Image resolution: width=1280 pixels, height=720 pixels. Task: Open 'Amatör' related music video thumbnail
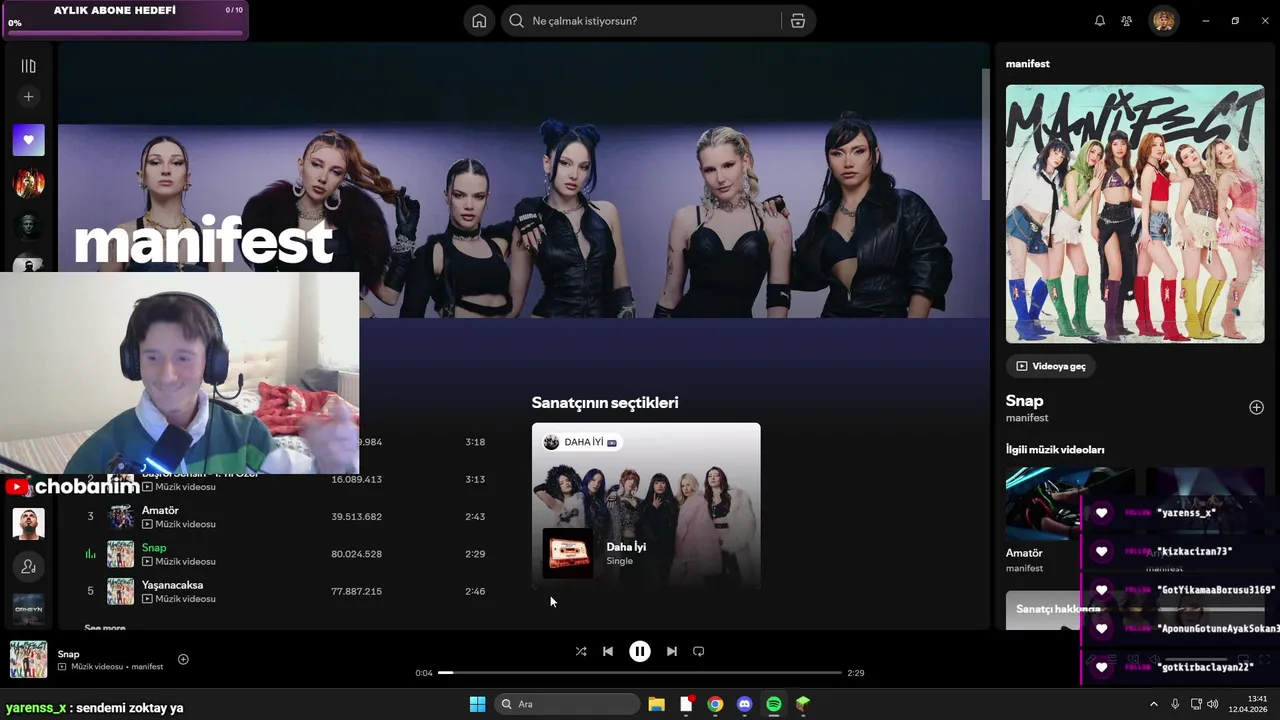(x=1070, y=504)
